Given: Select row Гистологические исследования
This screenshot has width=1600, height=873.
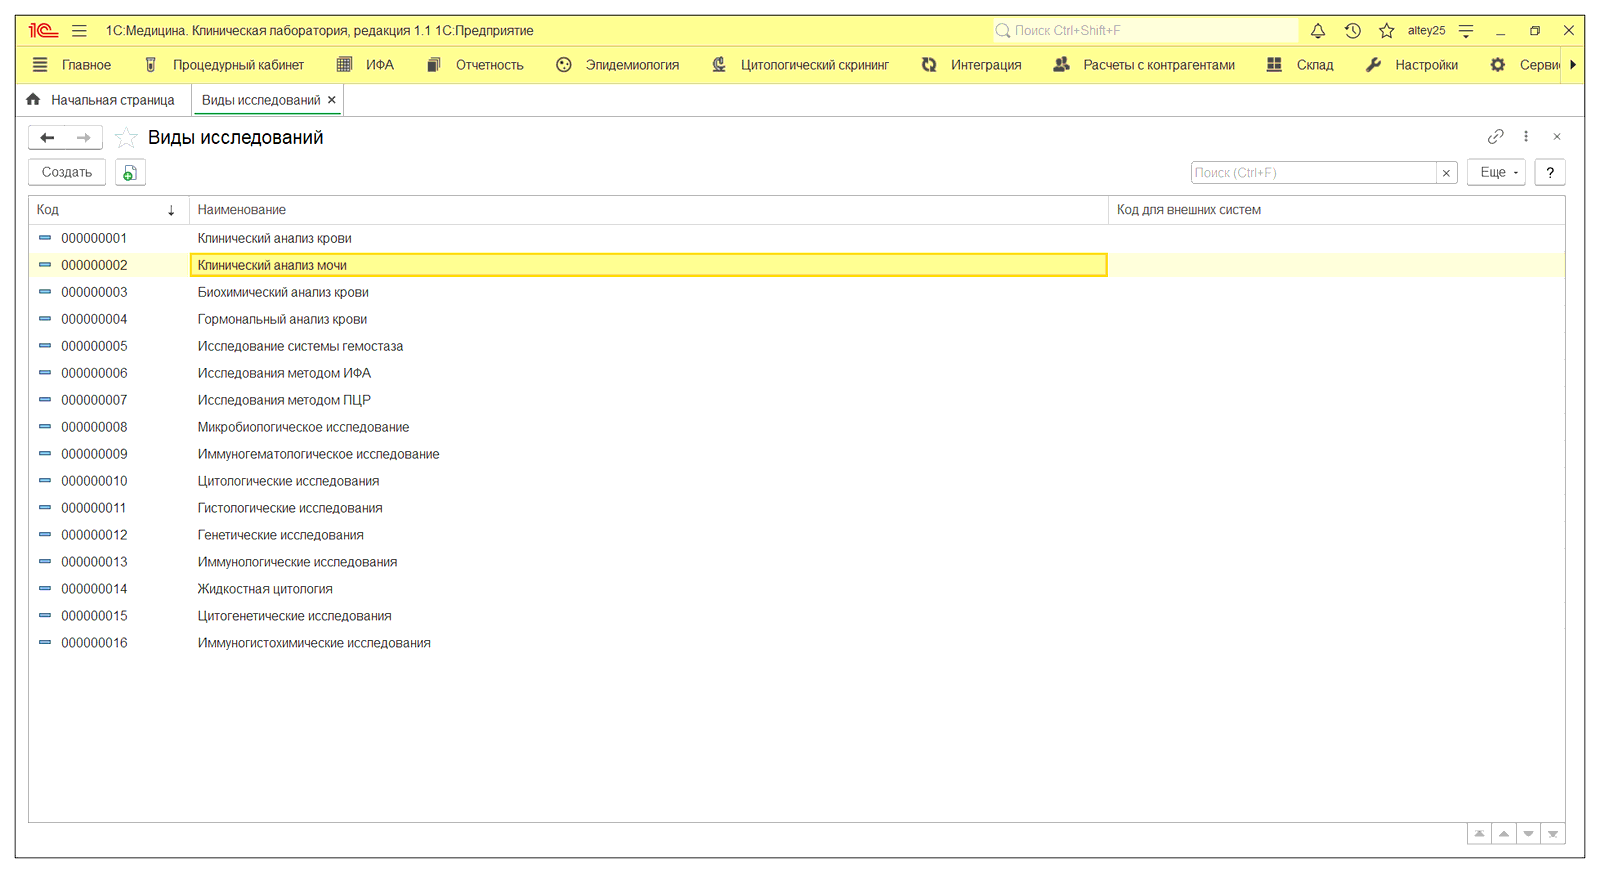Looking at the screenshot, I should pyautogui.click(x=796, y=508).
